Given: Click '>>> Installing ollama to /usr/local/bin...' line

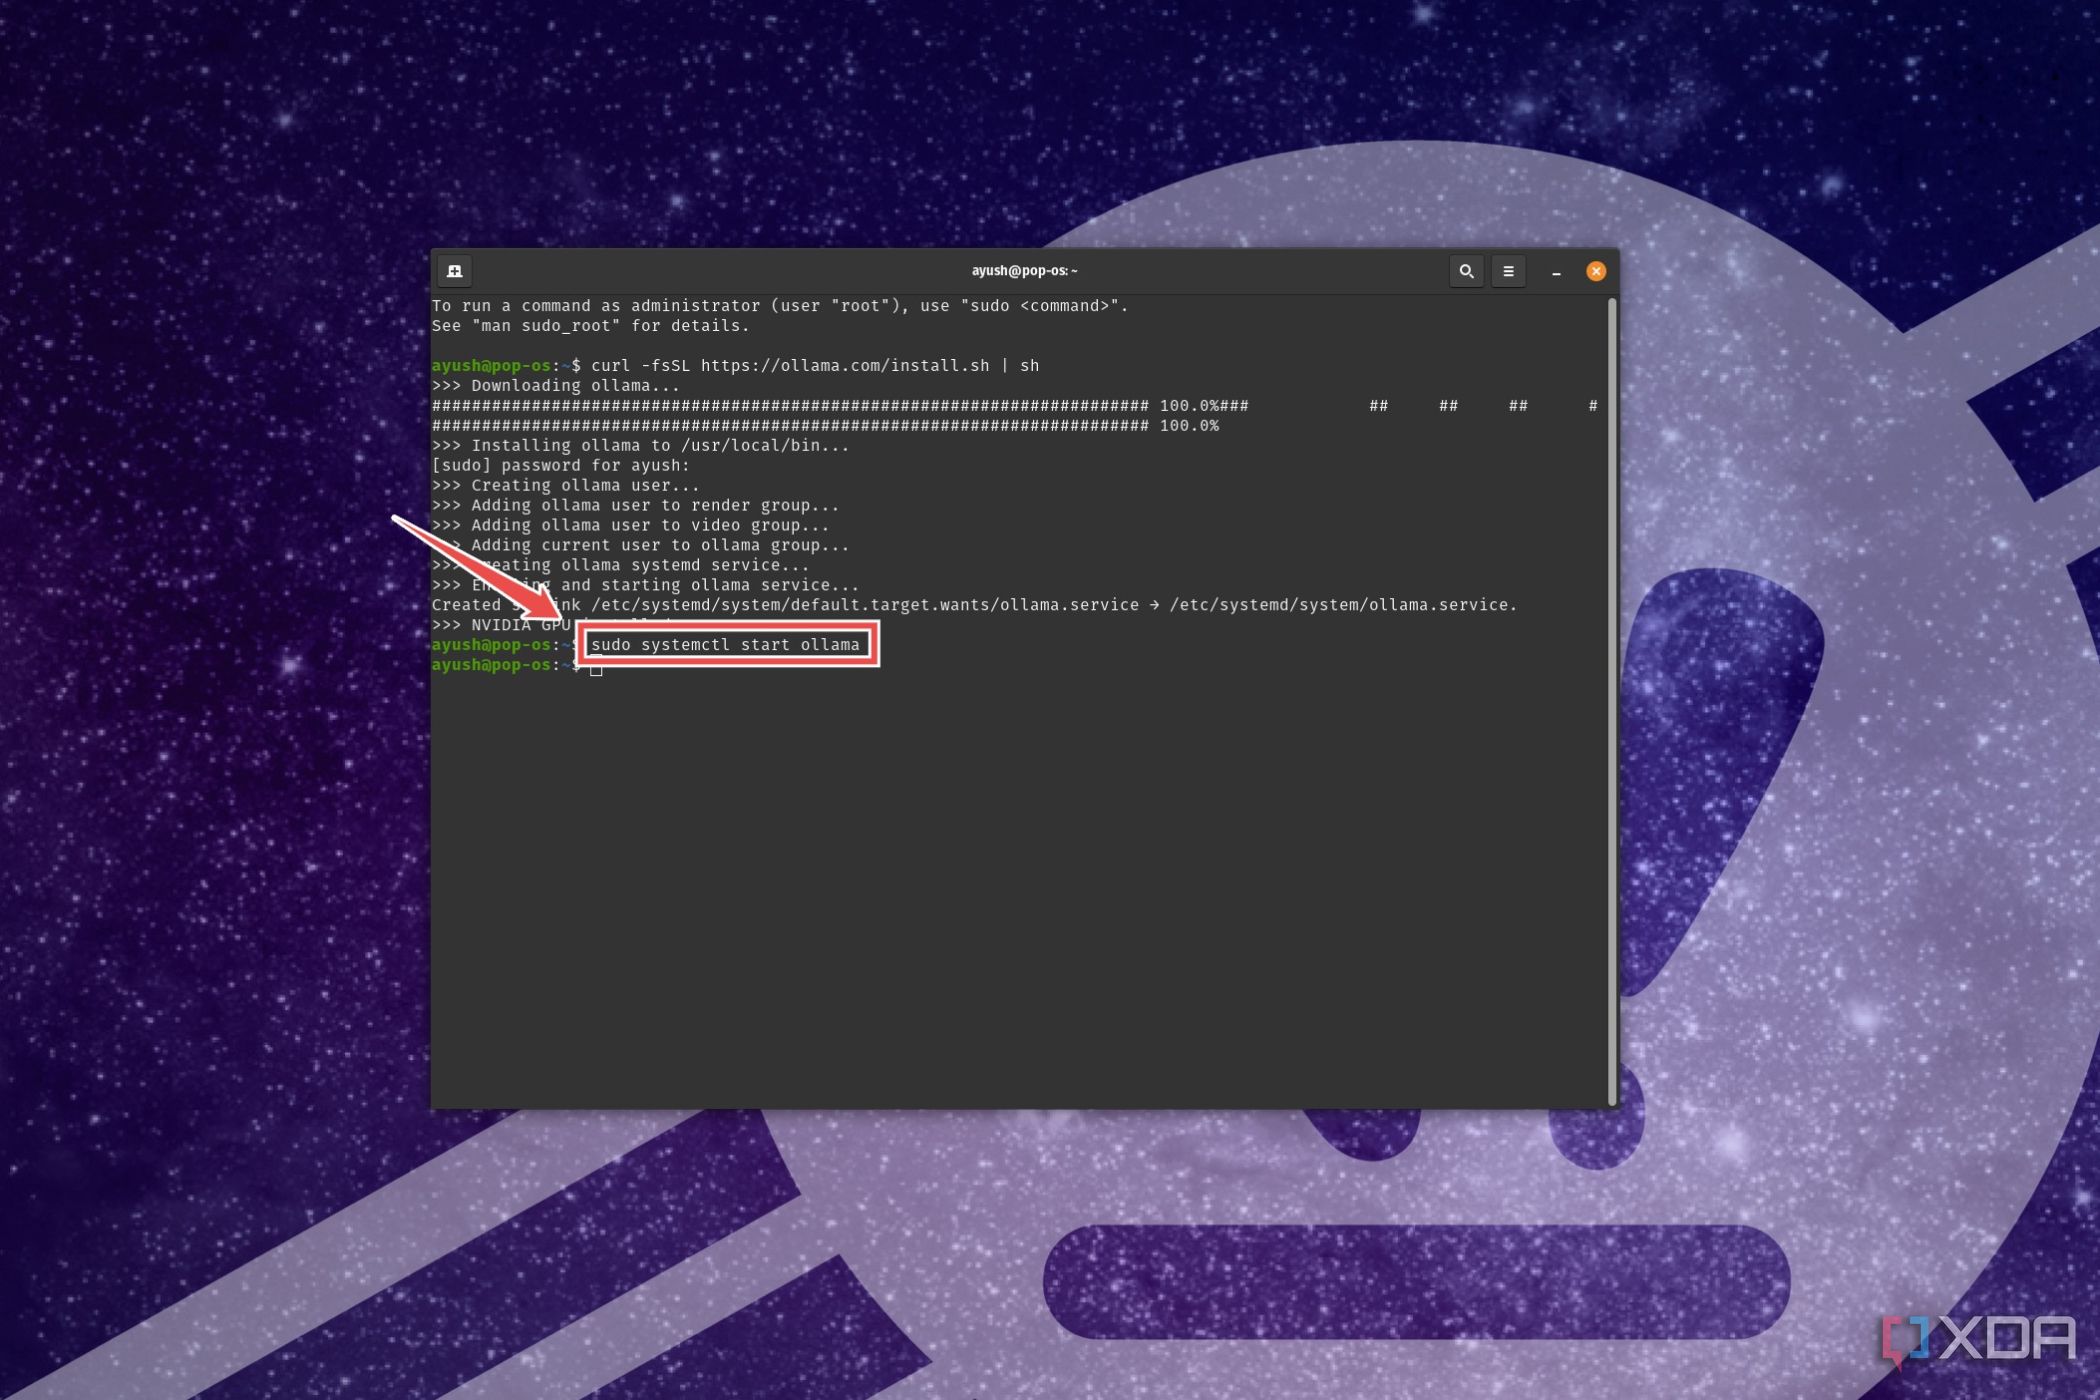Looking at the screenshot, I should (x=641, y=446).
